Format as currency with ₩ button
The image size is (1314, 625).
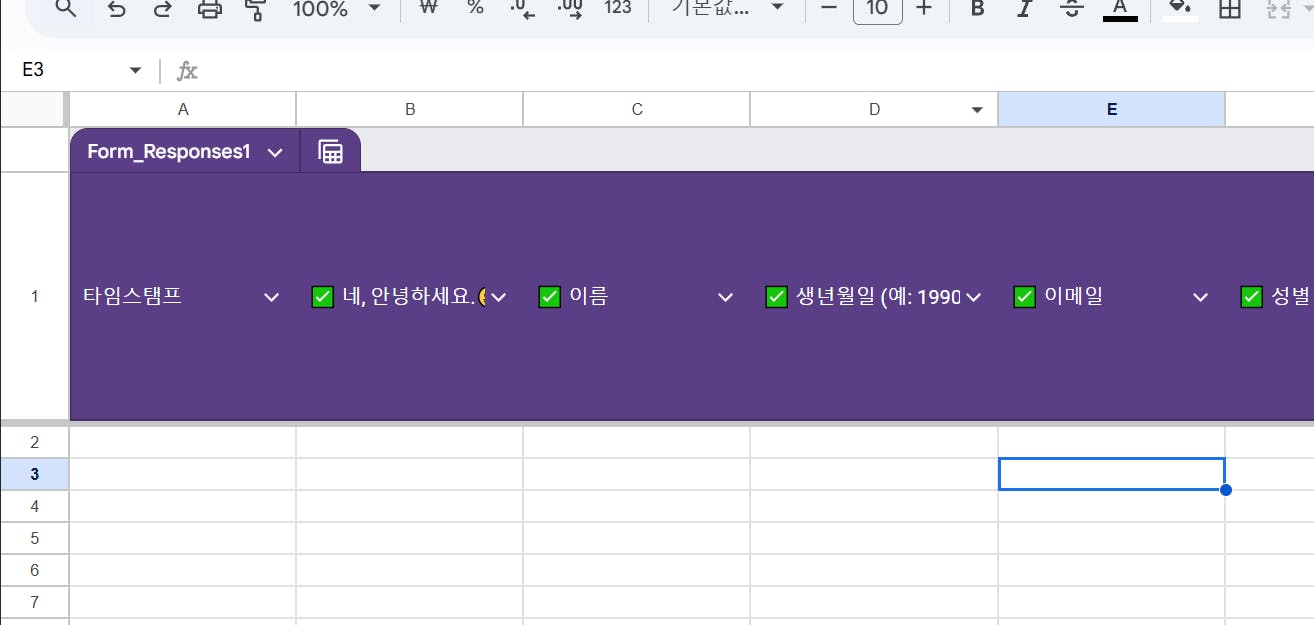click(429, 7)
